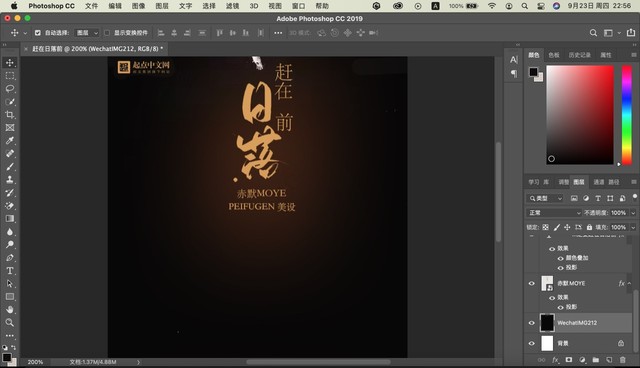Toggle the 自动选择 checkbox

coord(38,33)
